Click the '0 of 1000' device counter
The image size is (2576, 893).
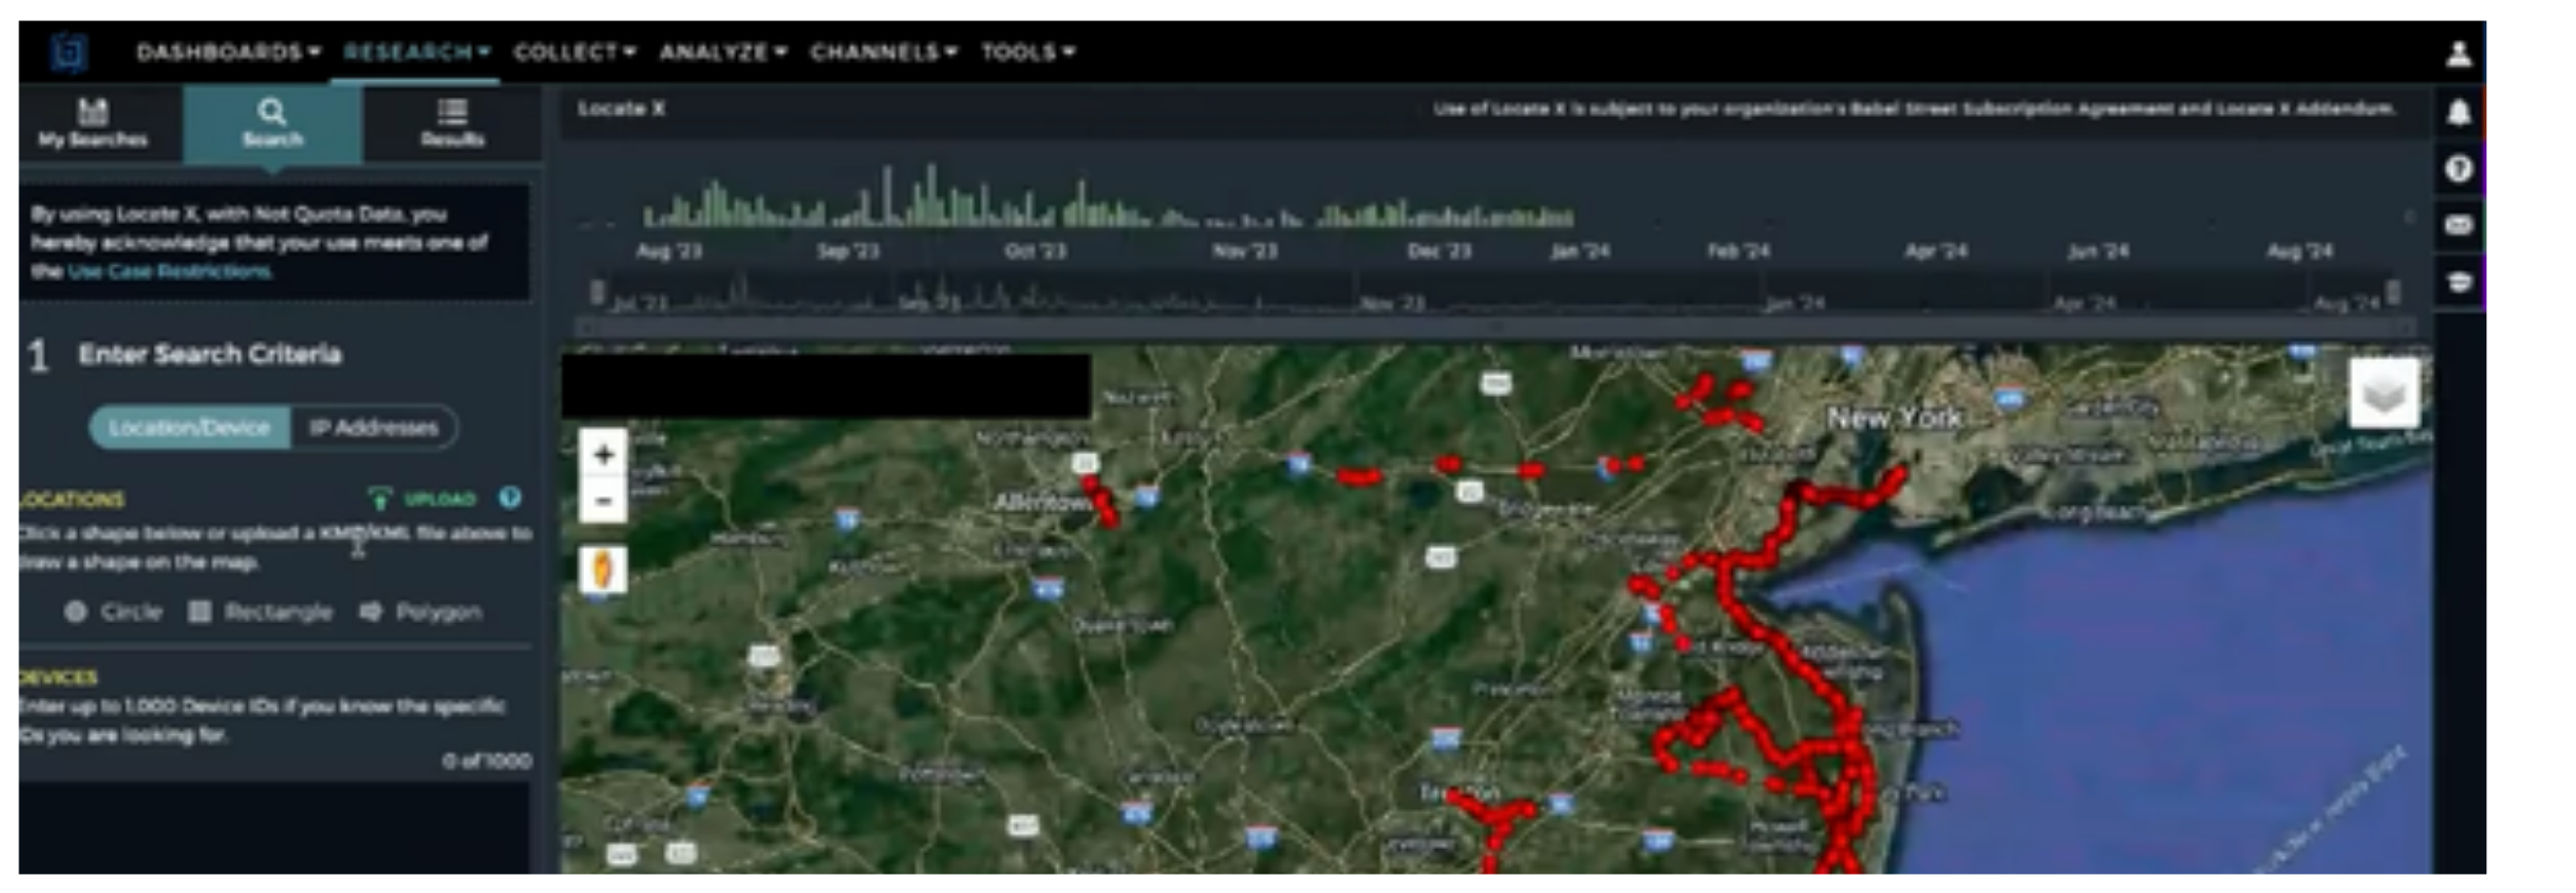486,761
